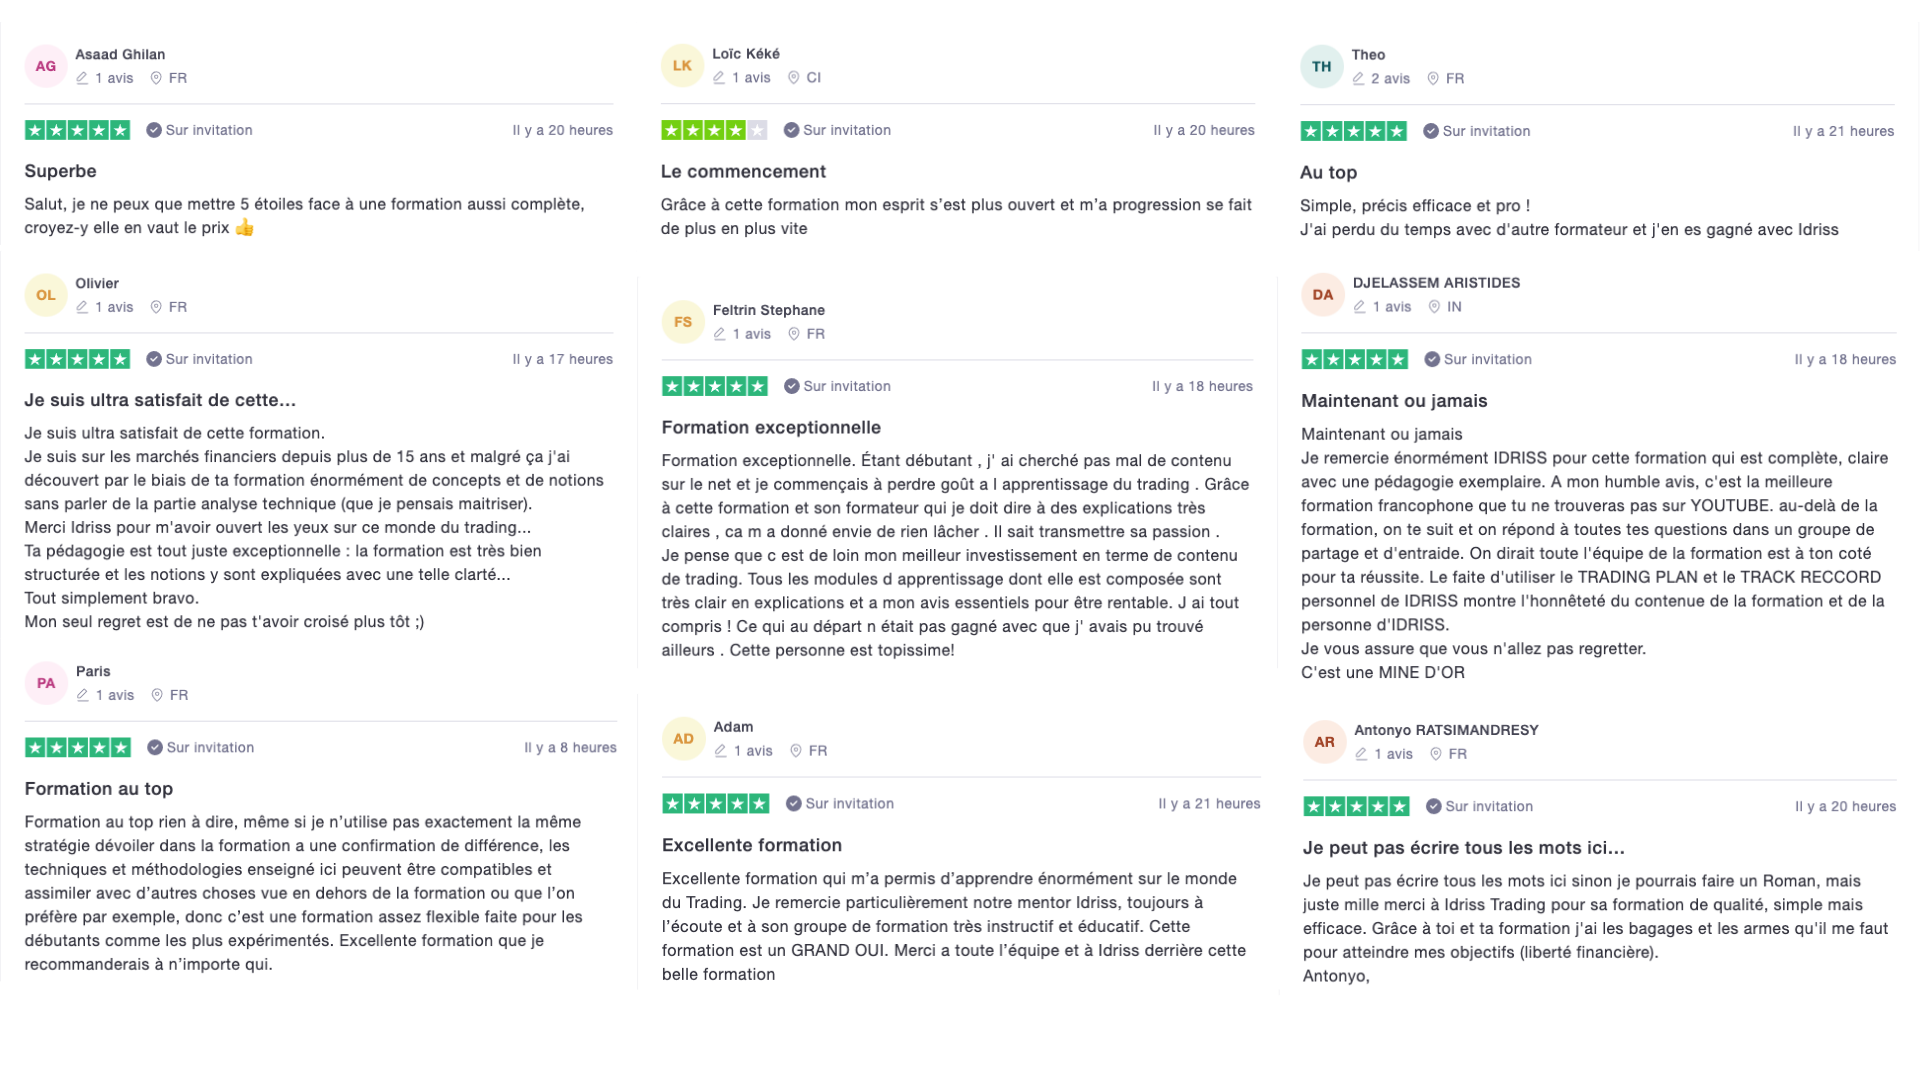1920x1080 pixels.
Task: Click the PA avatar for Paris
Action: tap(46, 683)
